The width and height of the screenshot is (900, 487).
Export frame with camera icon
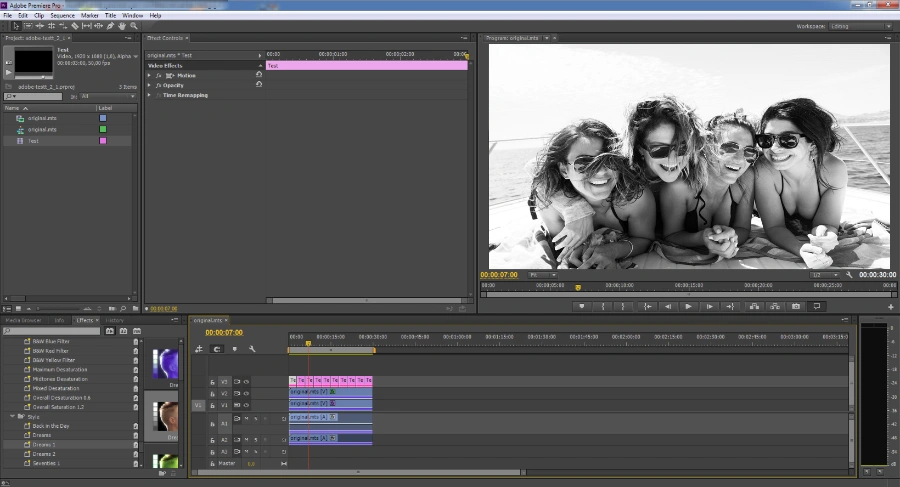click(x=796, y=307)
